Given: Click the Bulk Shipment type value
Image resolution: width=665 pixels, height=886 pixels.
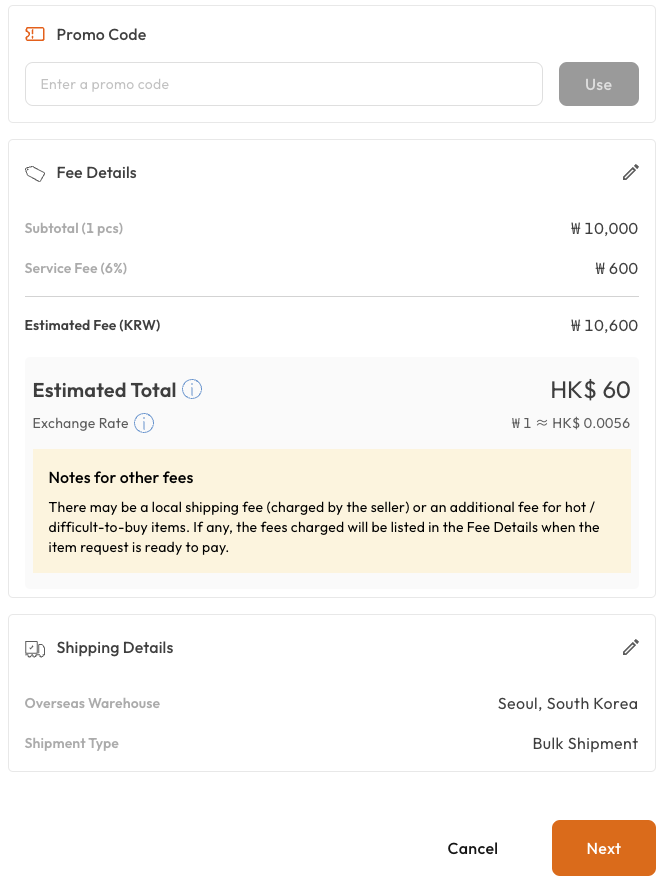Looking at the screenshot, I should (x=584, y=743).
